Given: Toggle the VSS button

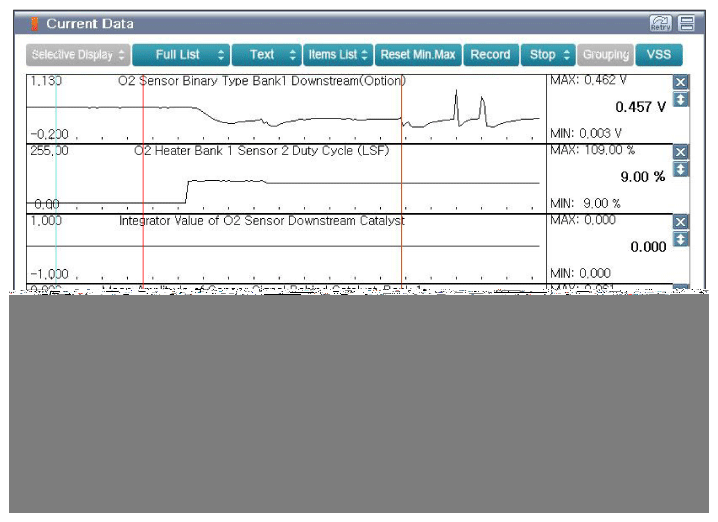Looking at the screenshot, I should coord(658,55).
